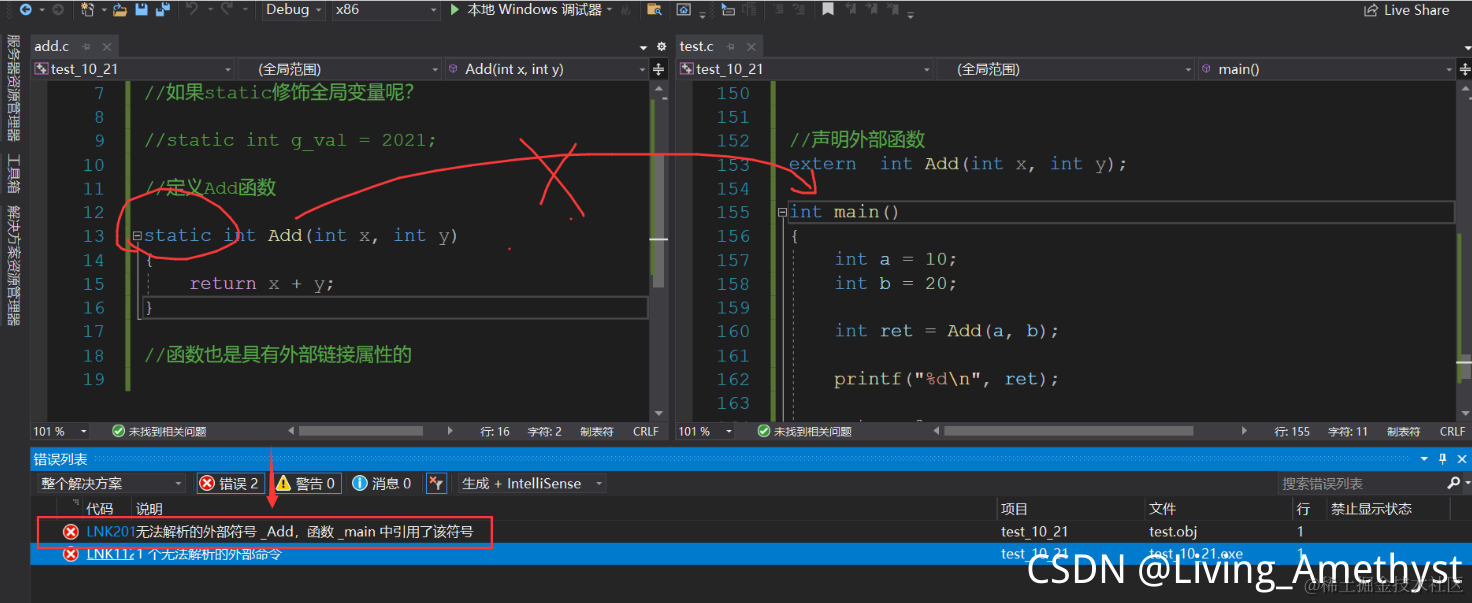The width and height of the screenshot is (1472, 603).
Task: Collapse the int main() function block
Action: click(782, 212)
